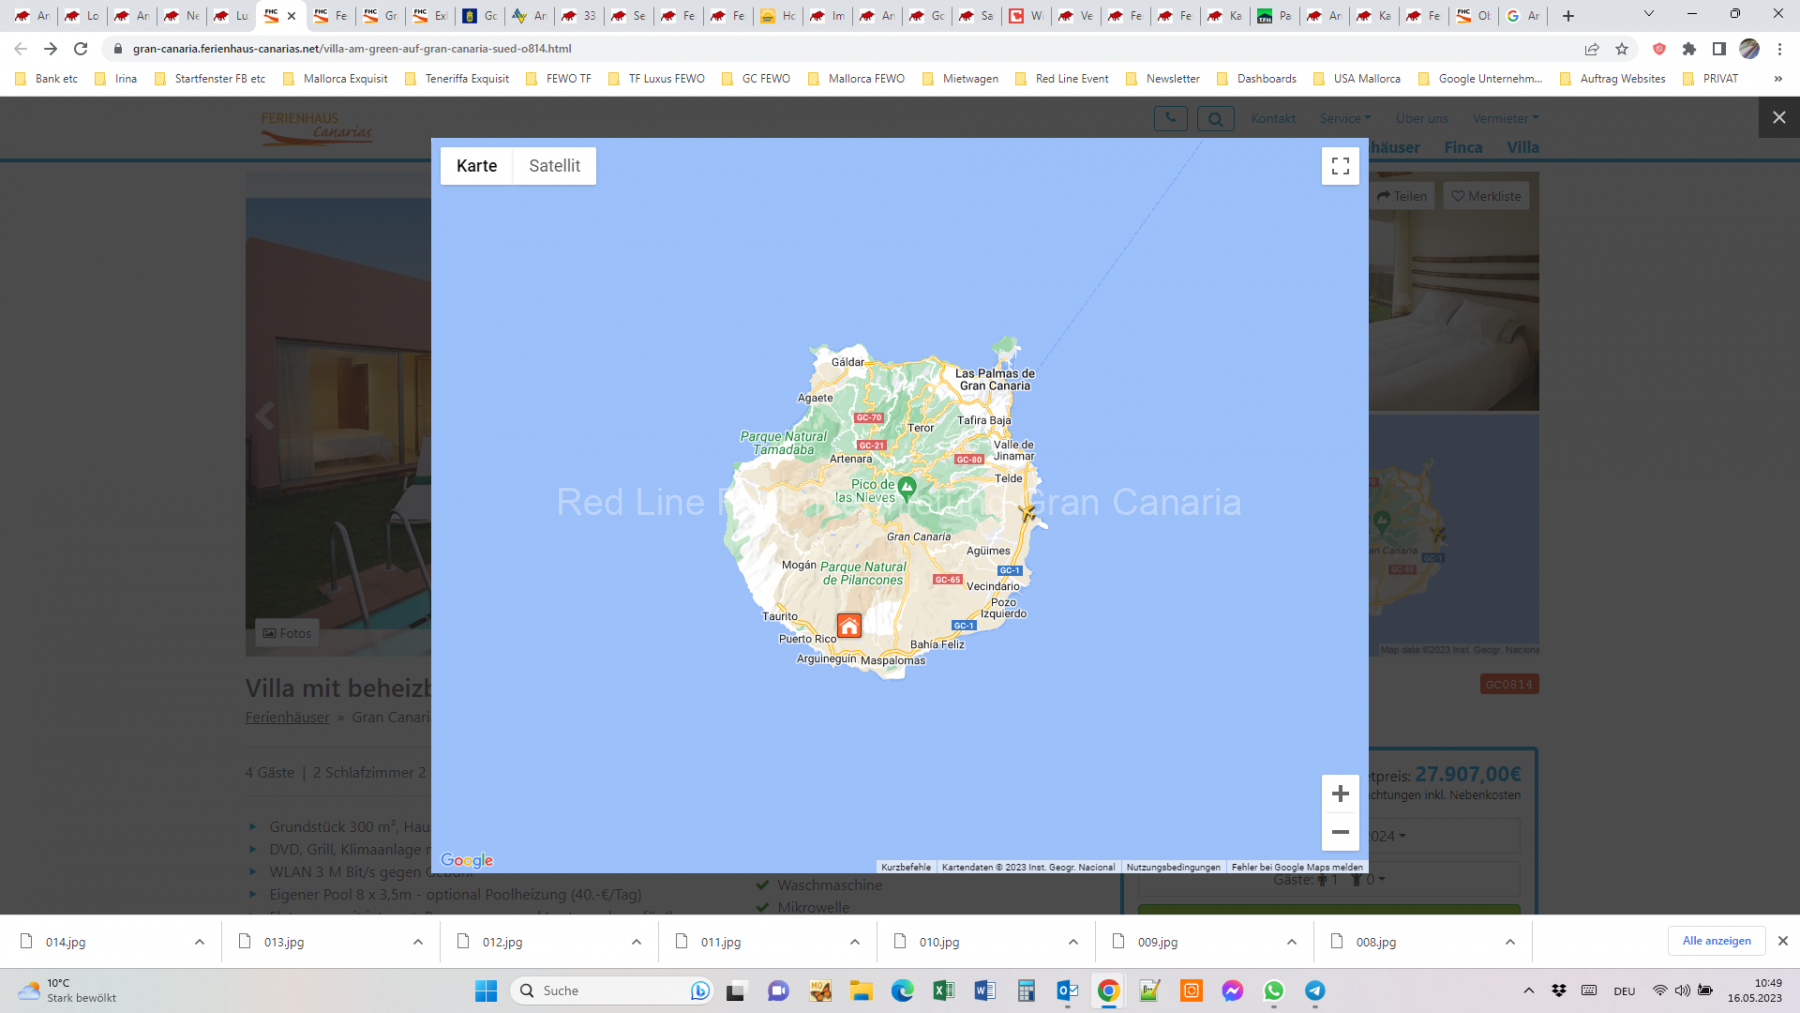Zoom out the map with minus button

click(1340, 832)
